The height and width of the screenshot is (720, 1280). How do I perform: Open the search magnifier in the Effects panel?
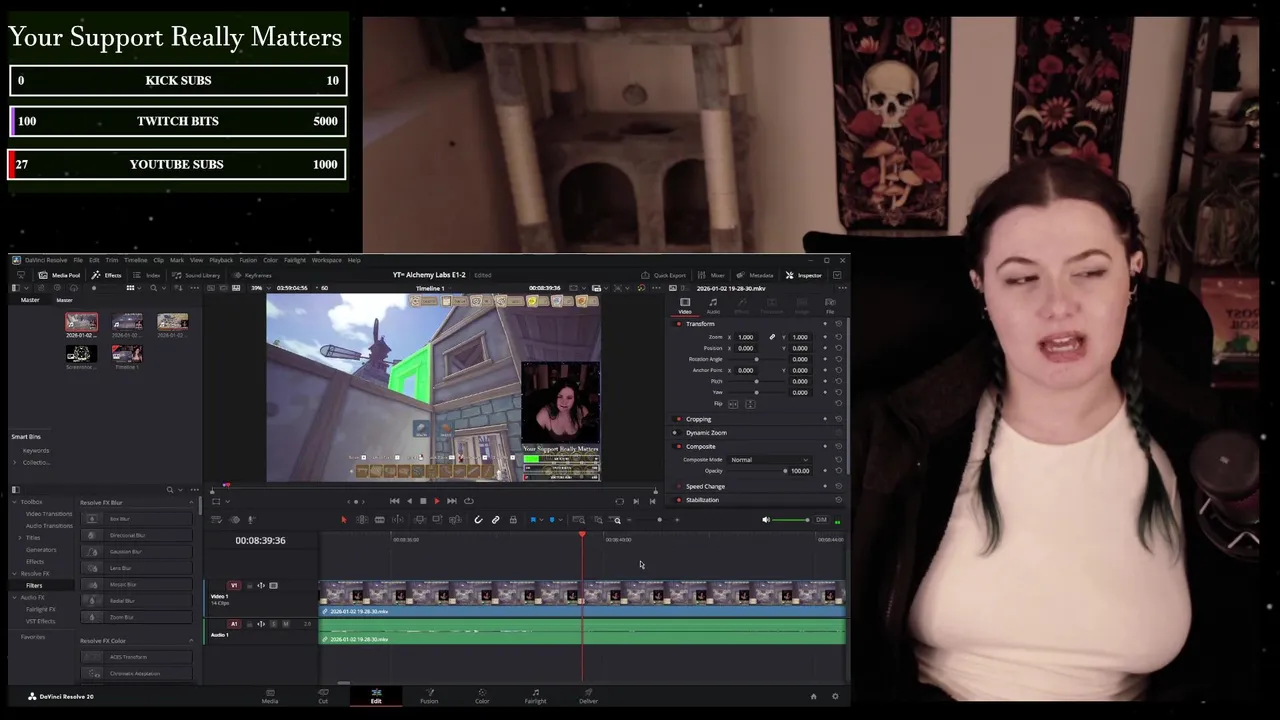point(169,490)
